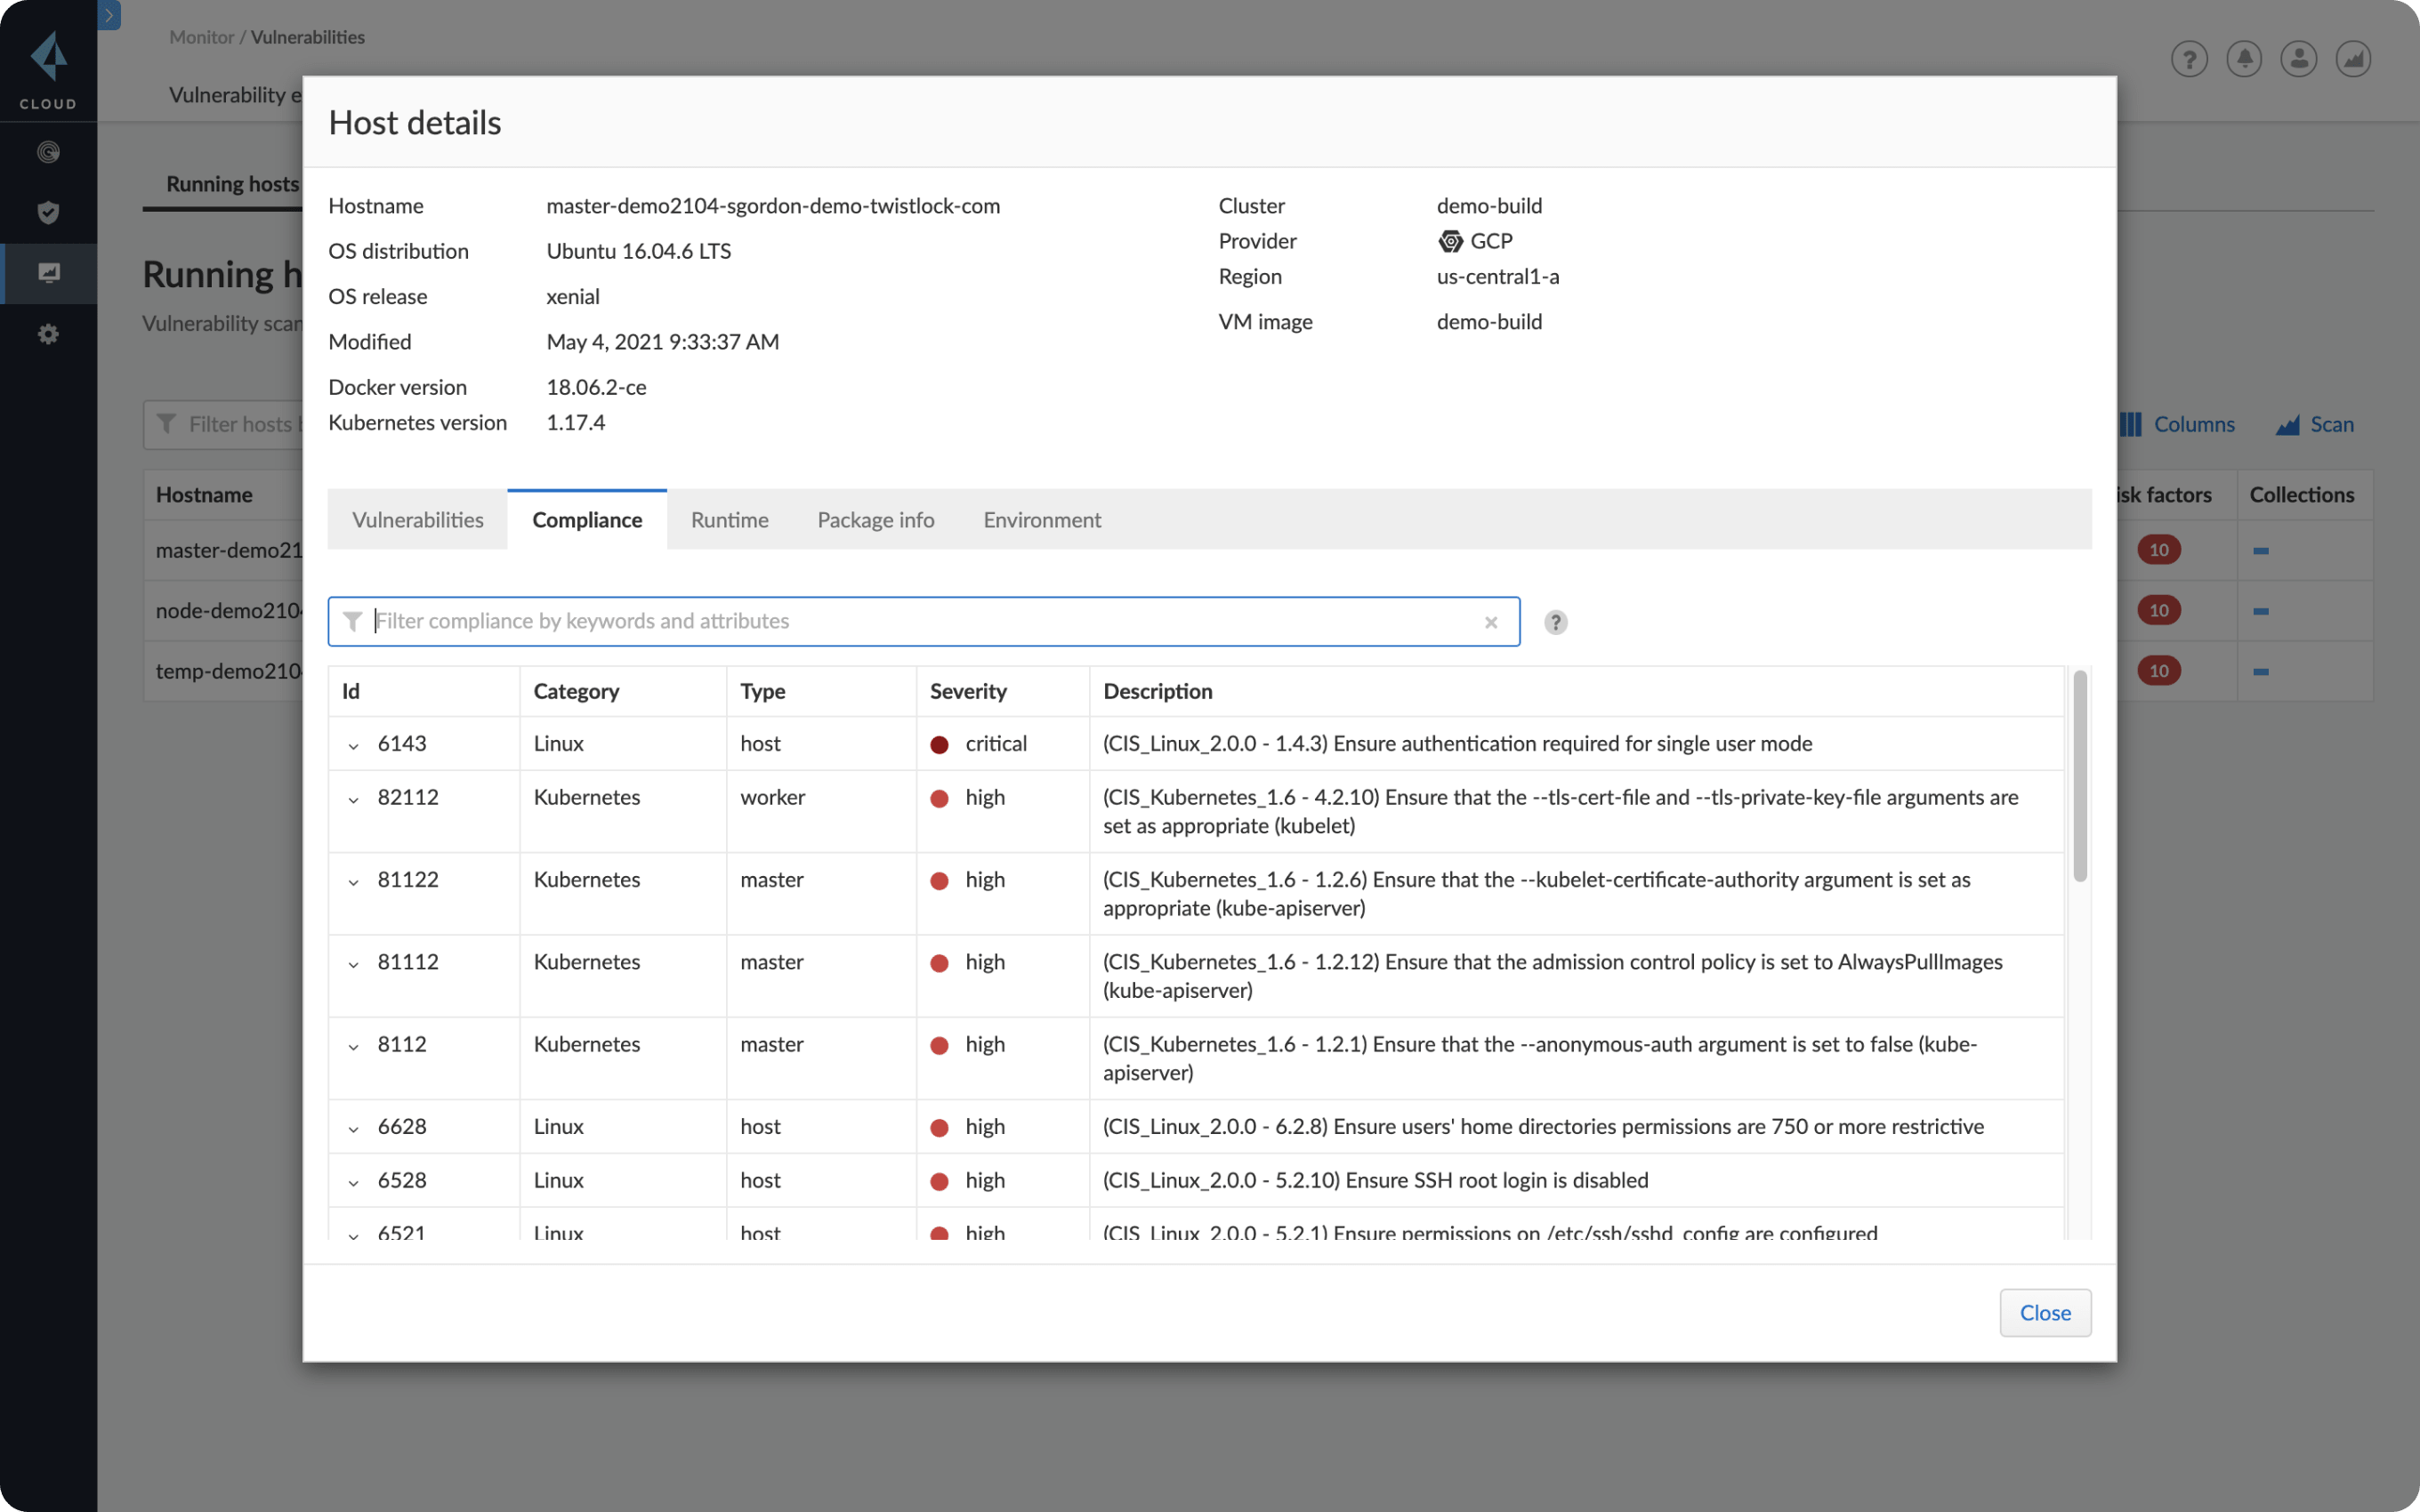The height and width of the screenshot is (1512, 2420).
Task: Expand compliance row for ID 6143
Action: (x=351, y=744)
